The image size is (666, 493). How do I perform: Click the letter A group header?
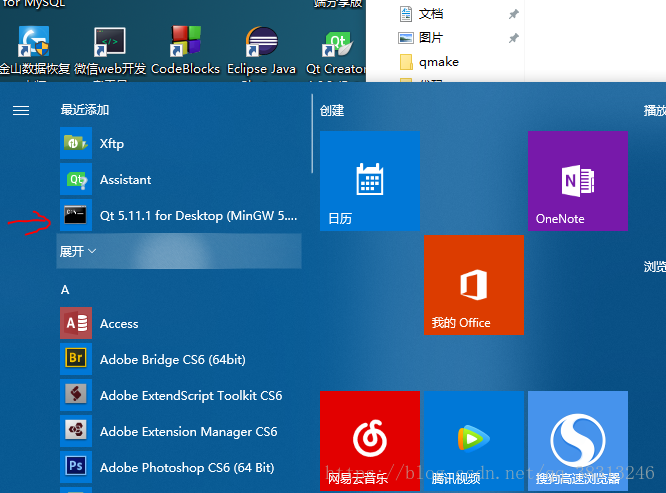point(65,290)
